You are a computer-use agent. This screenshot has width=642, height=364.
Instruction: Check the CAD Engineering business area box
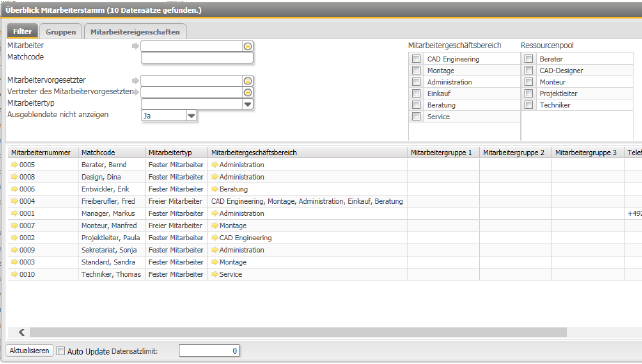tap(416, 59)
